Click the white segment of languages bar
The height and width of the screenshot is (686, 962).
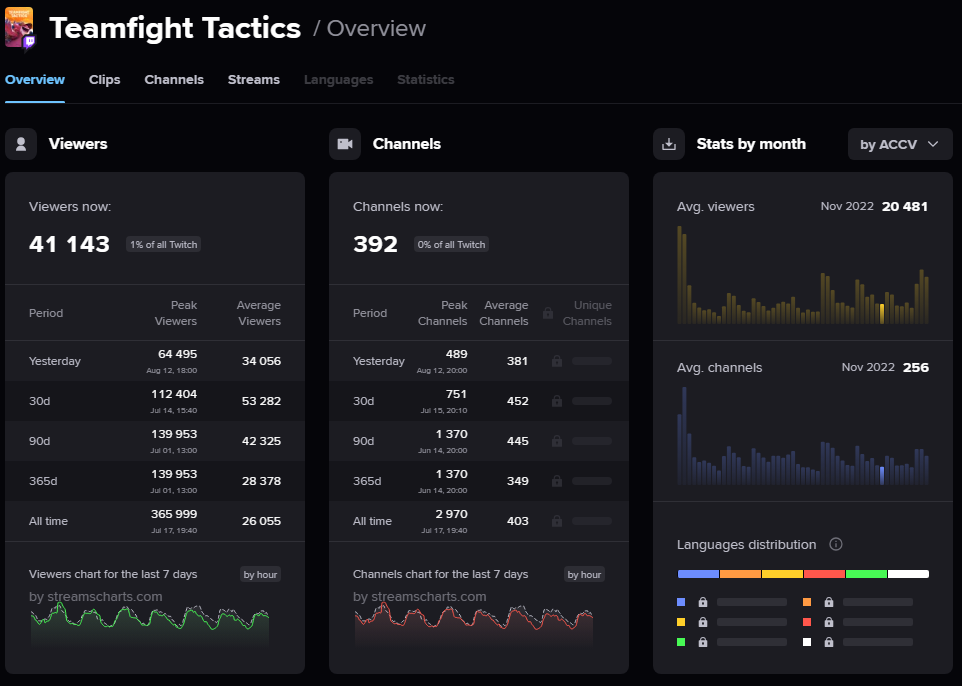pyautogui.click(x=909, y=574)
